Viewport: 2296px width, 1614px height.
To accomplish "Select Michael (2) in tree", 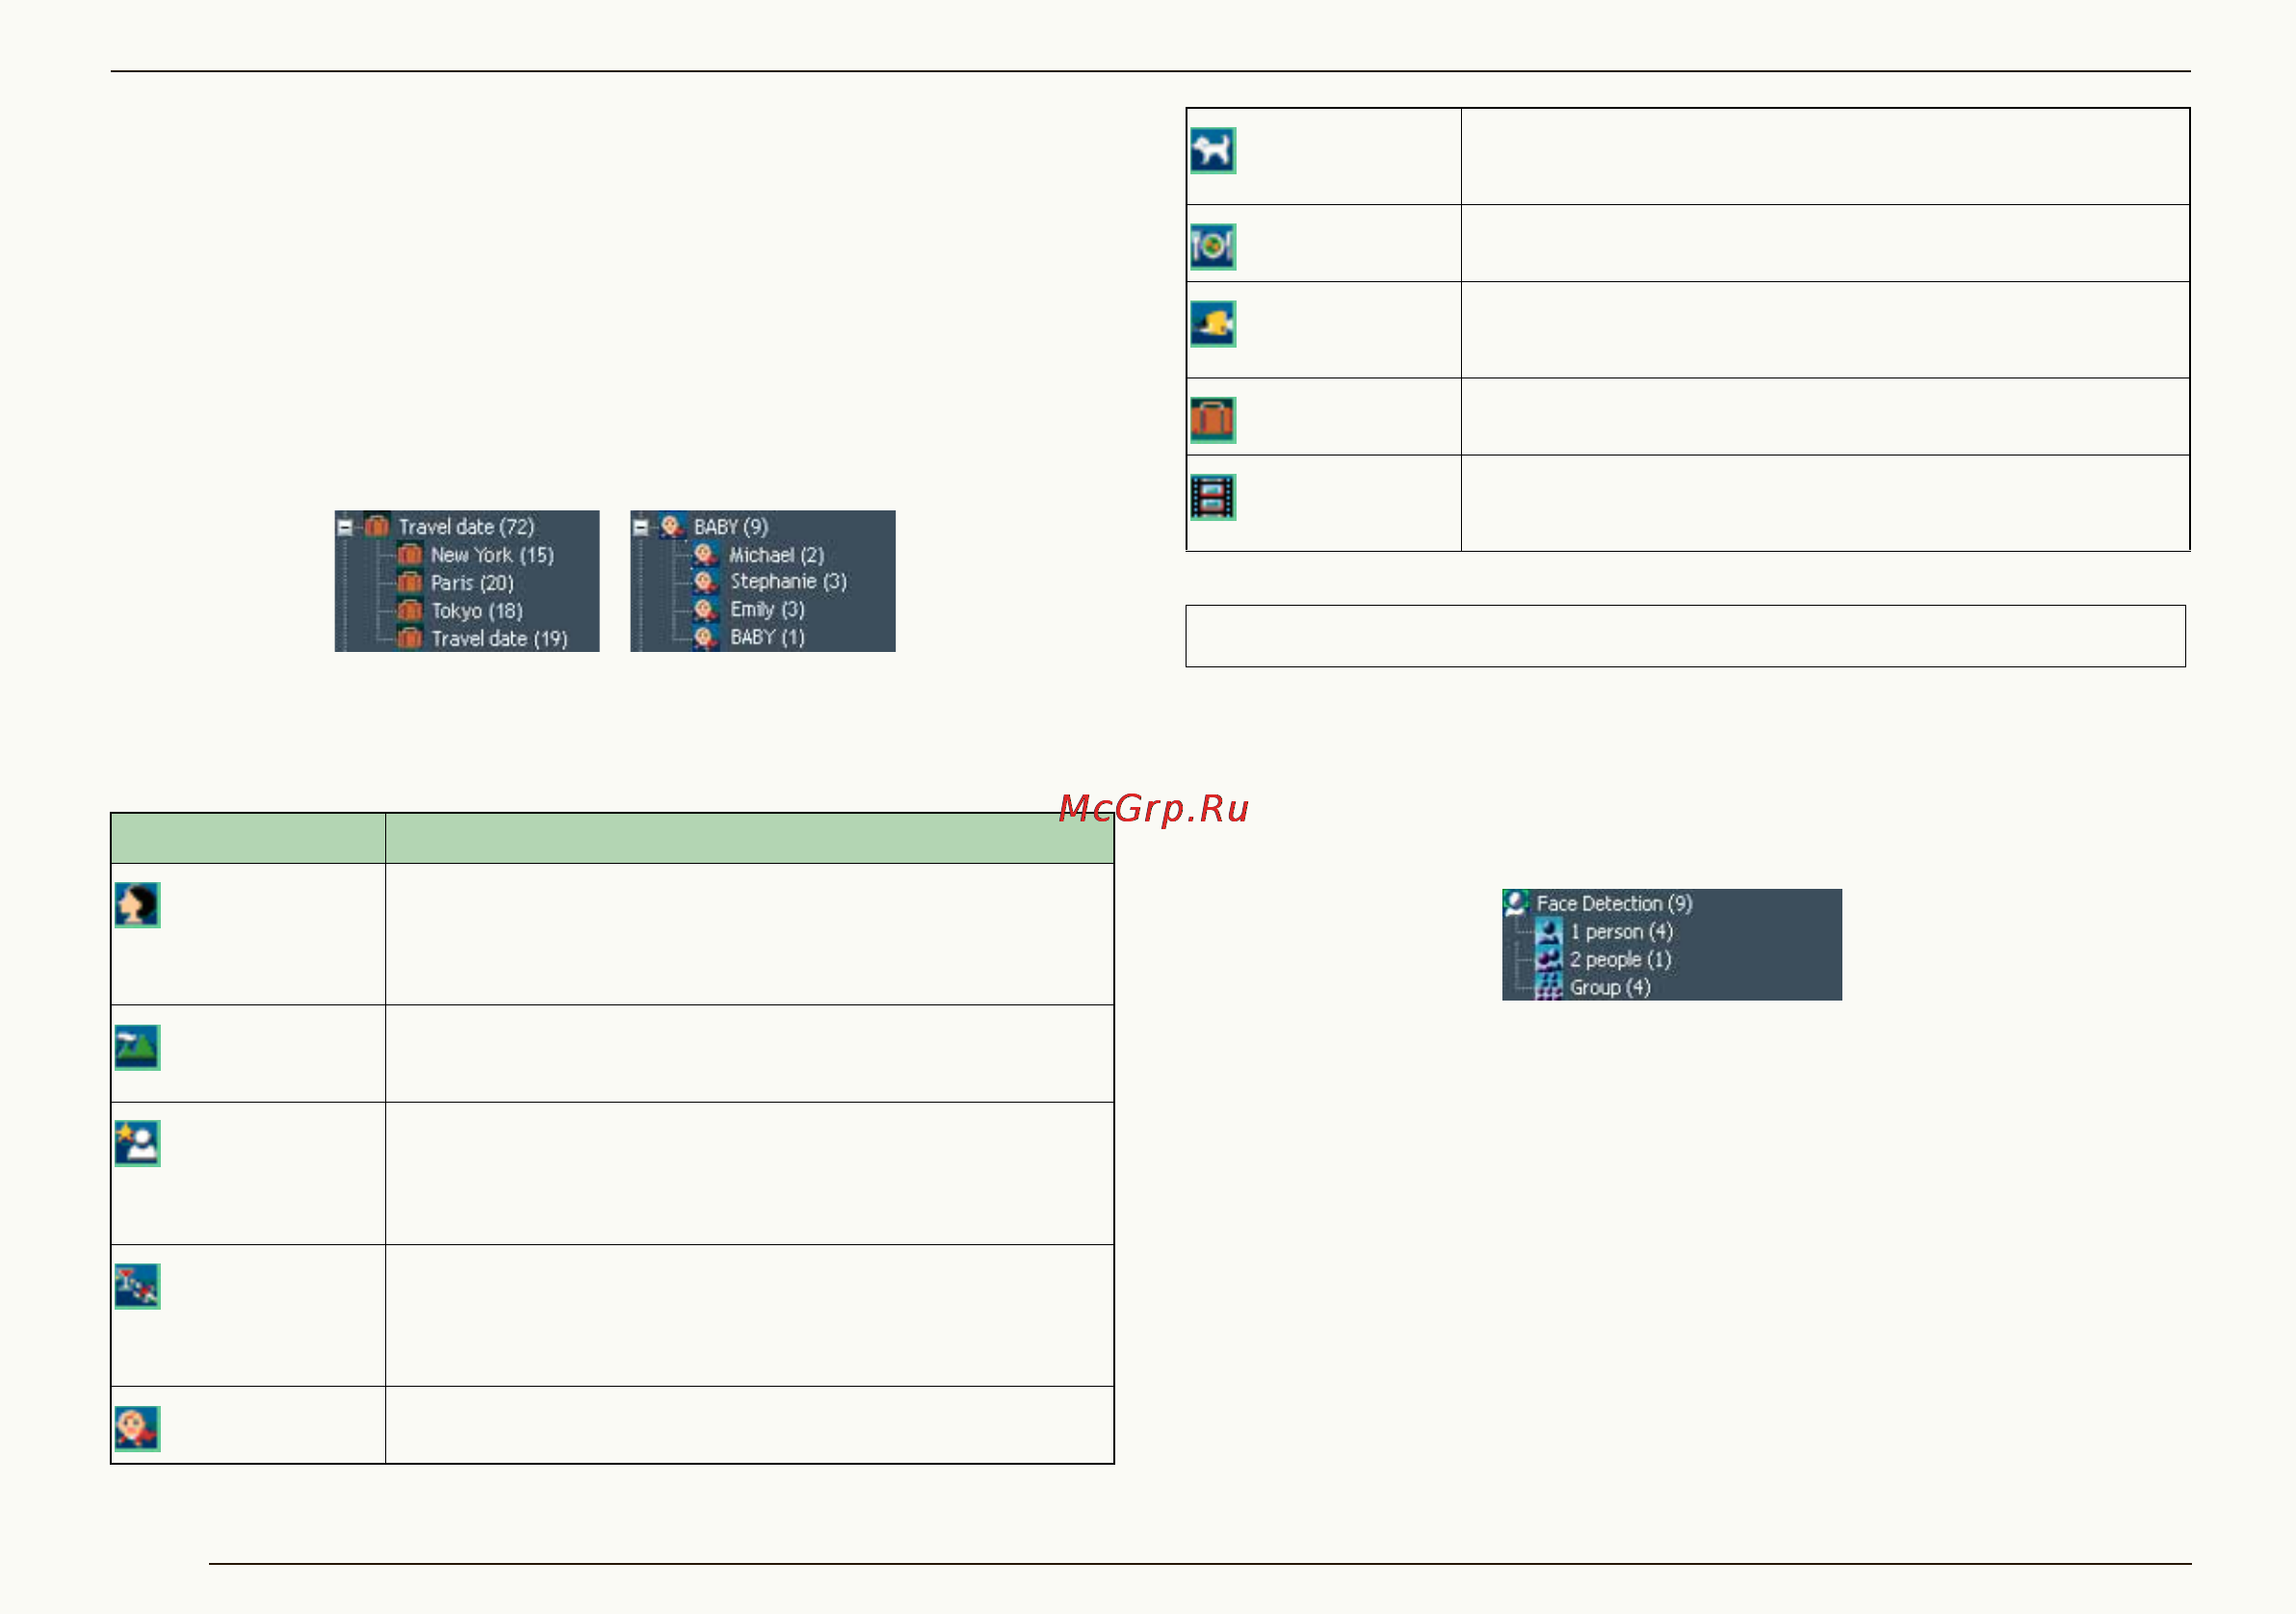I will pyautogui.click(x=777, y=555).
